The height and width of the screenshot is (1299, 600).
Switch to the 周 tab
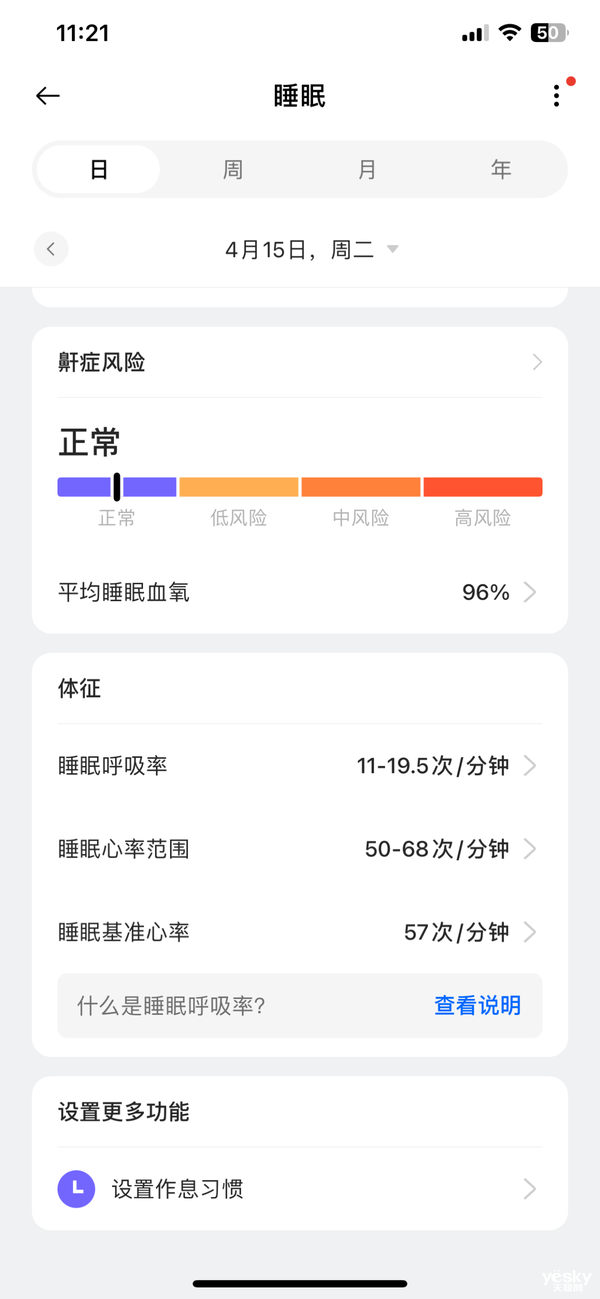click(233, 169)
